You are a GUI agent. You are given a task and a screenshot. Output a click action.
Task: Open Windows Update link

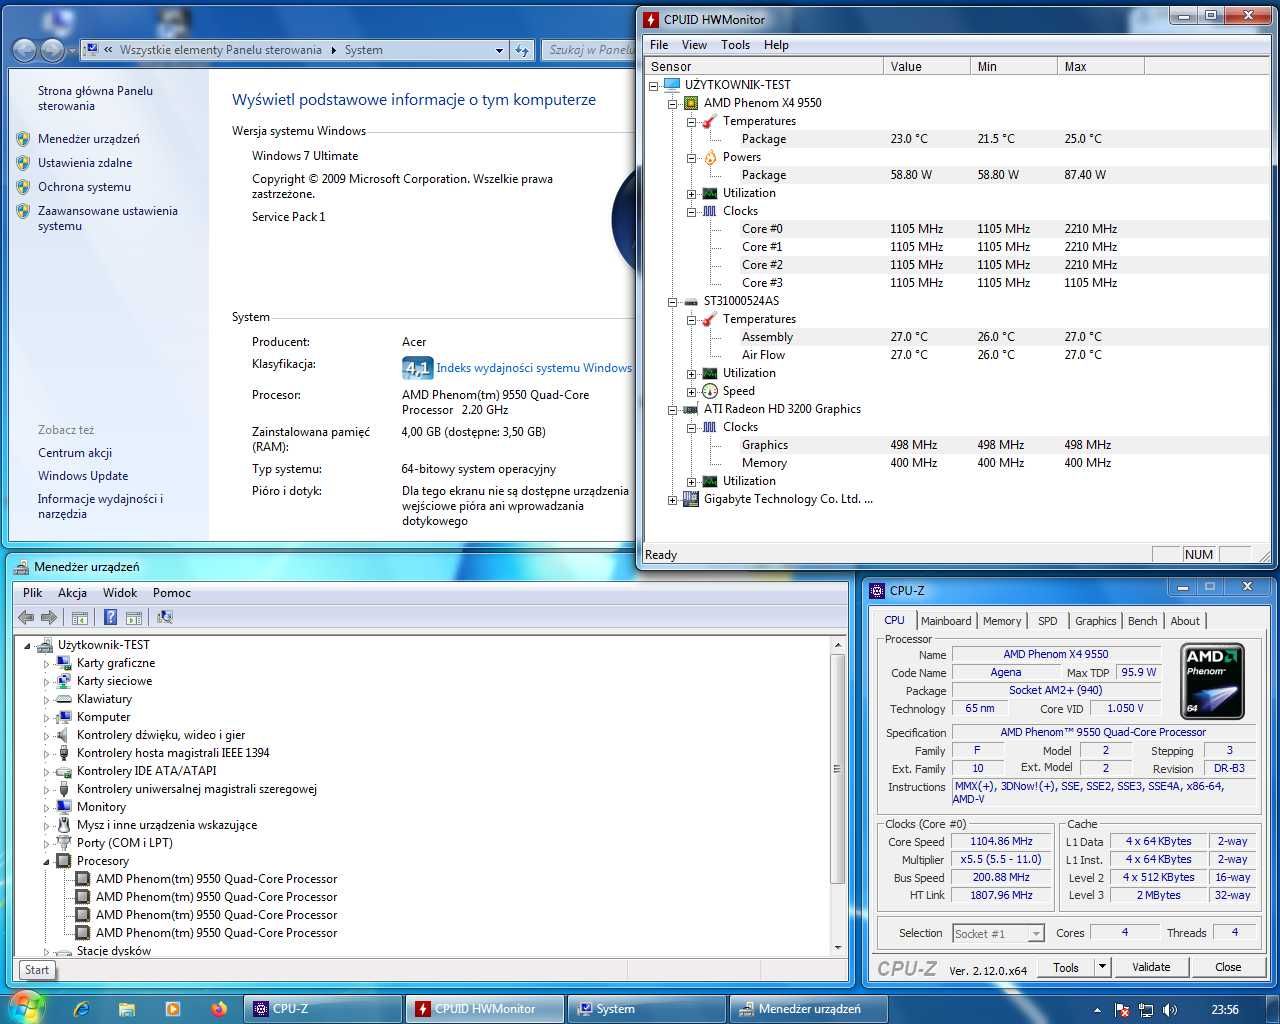83,476
